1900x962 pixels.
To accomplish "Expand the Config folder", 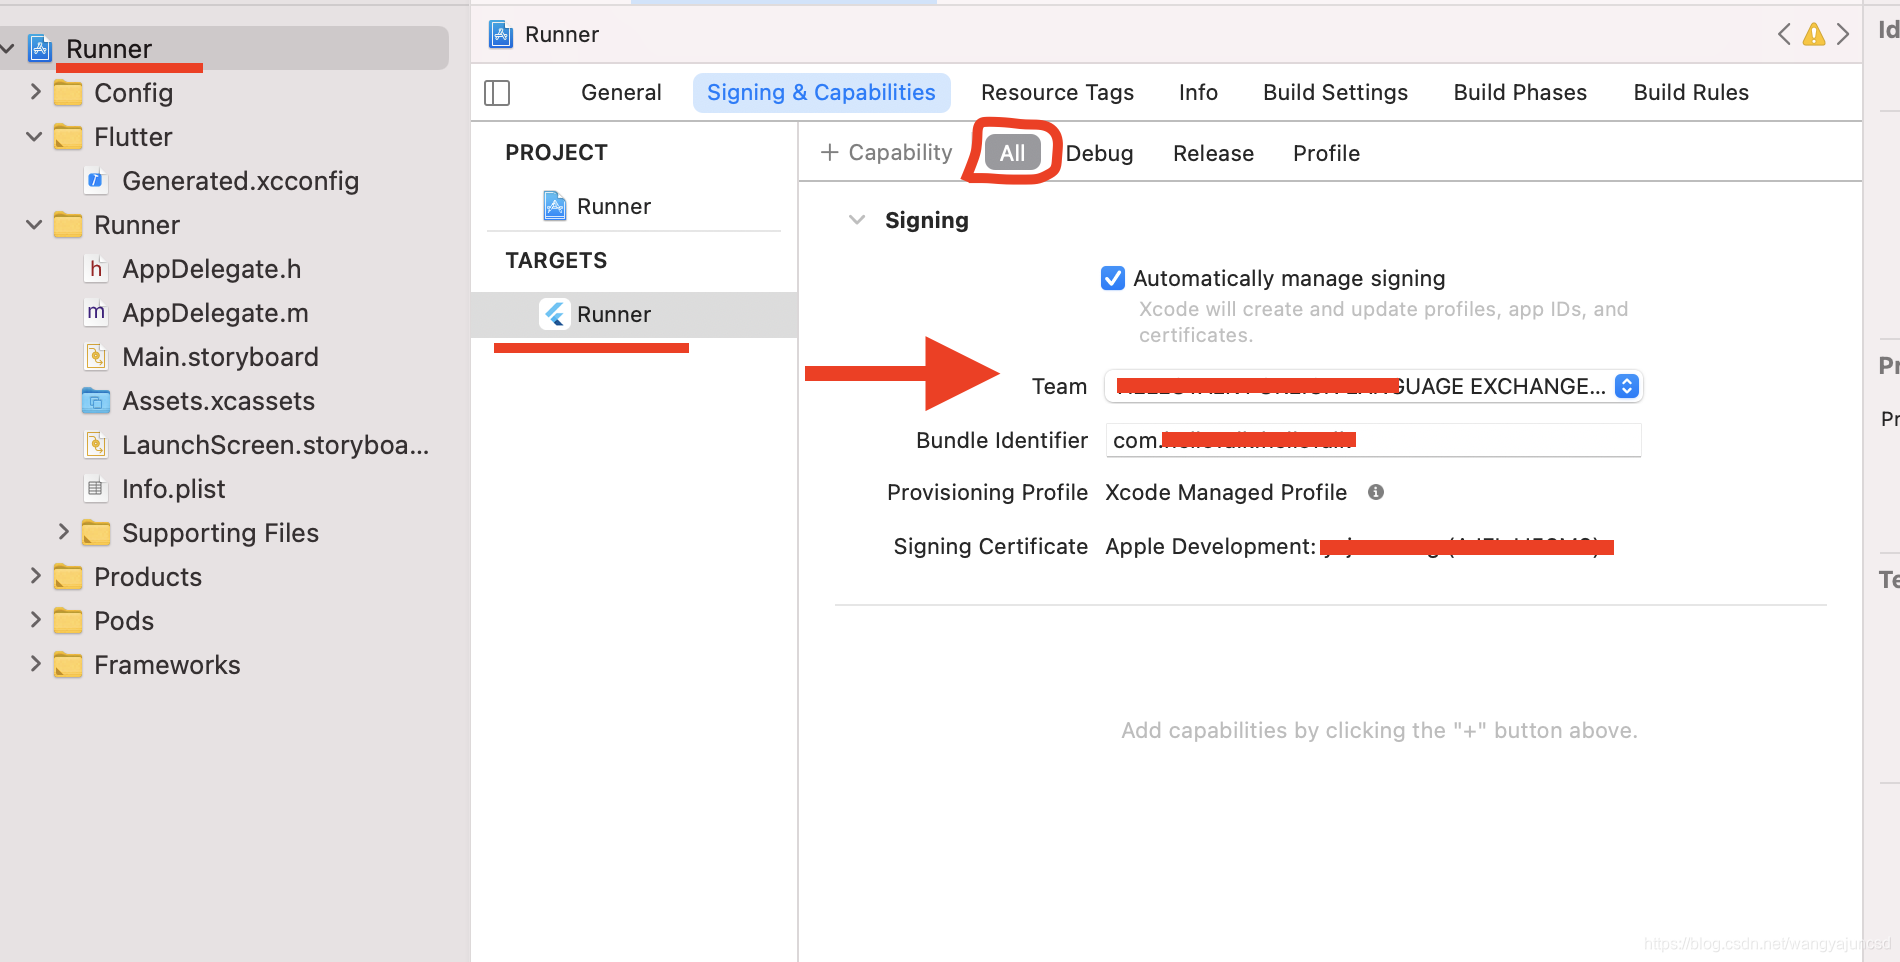I will [35, 92].
